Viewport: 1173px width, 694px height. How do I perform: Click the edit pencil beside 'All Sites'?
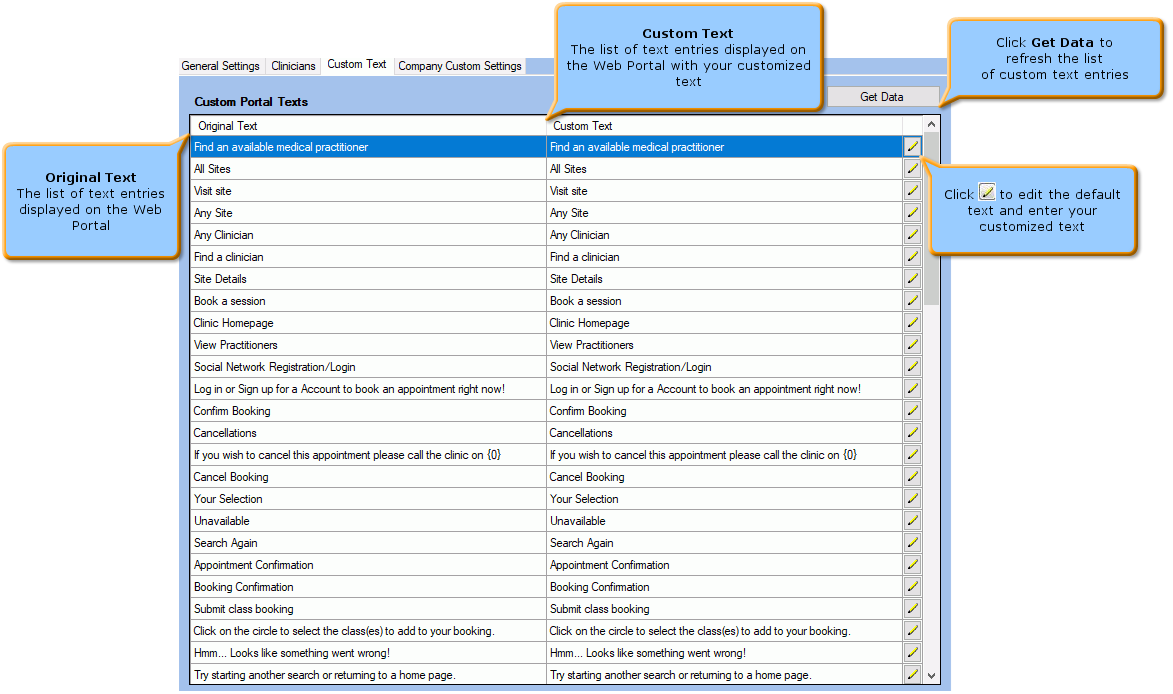point(912,168)
